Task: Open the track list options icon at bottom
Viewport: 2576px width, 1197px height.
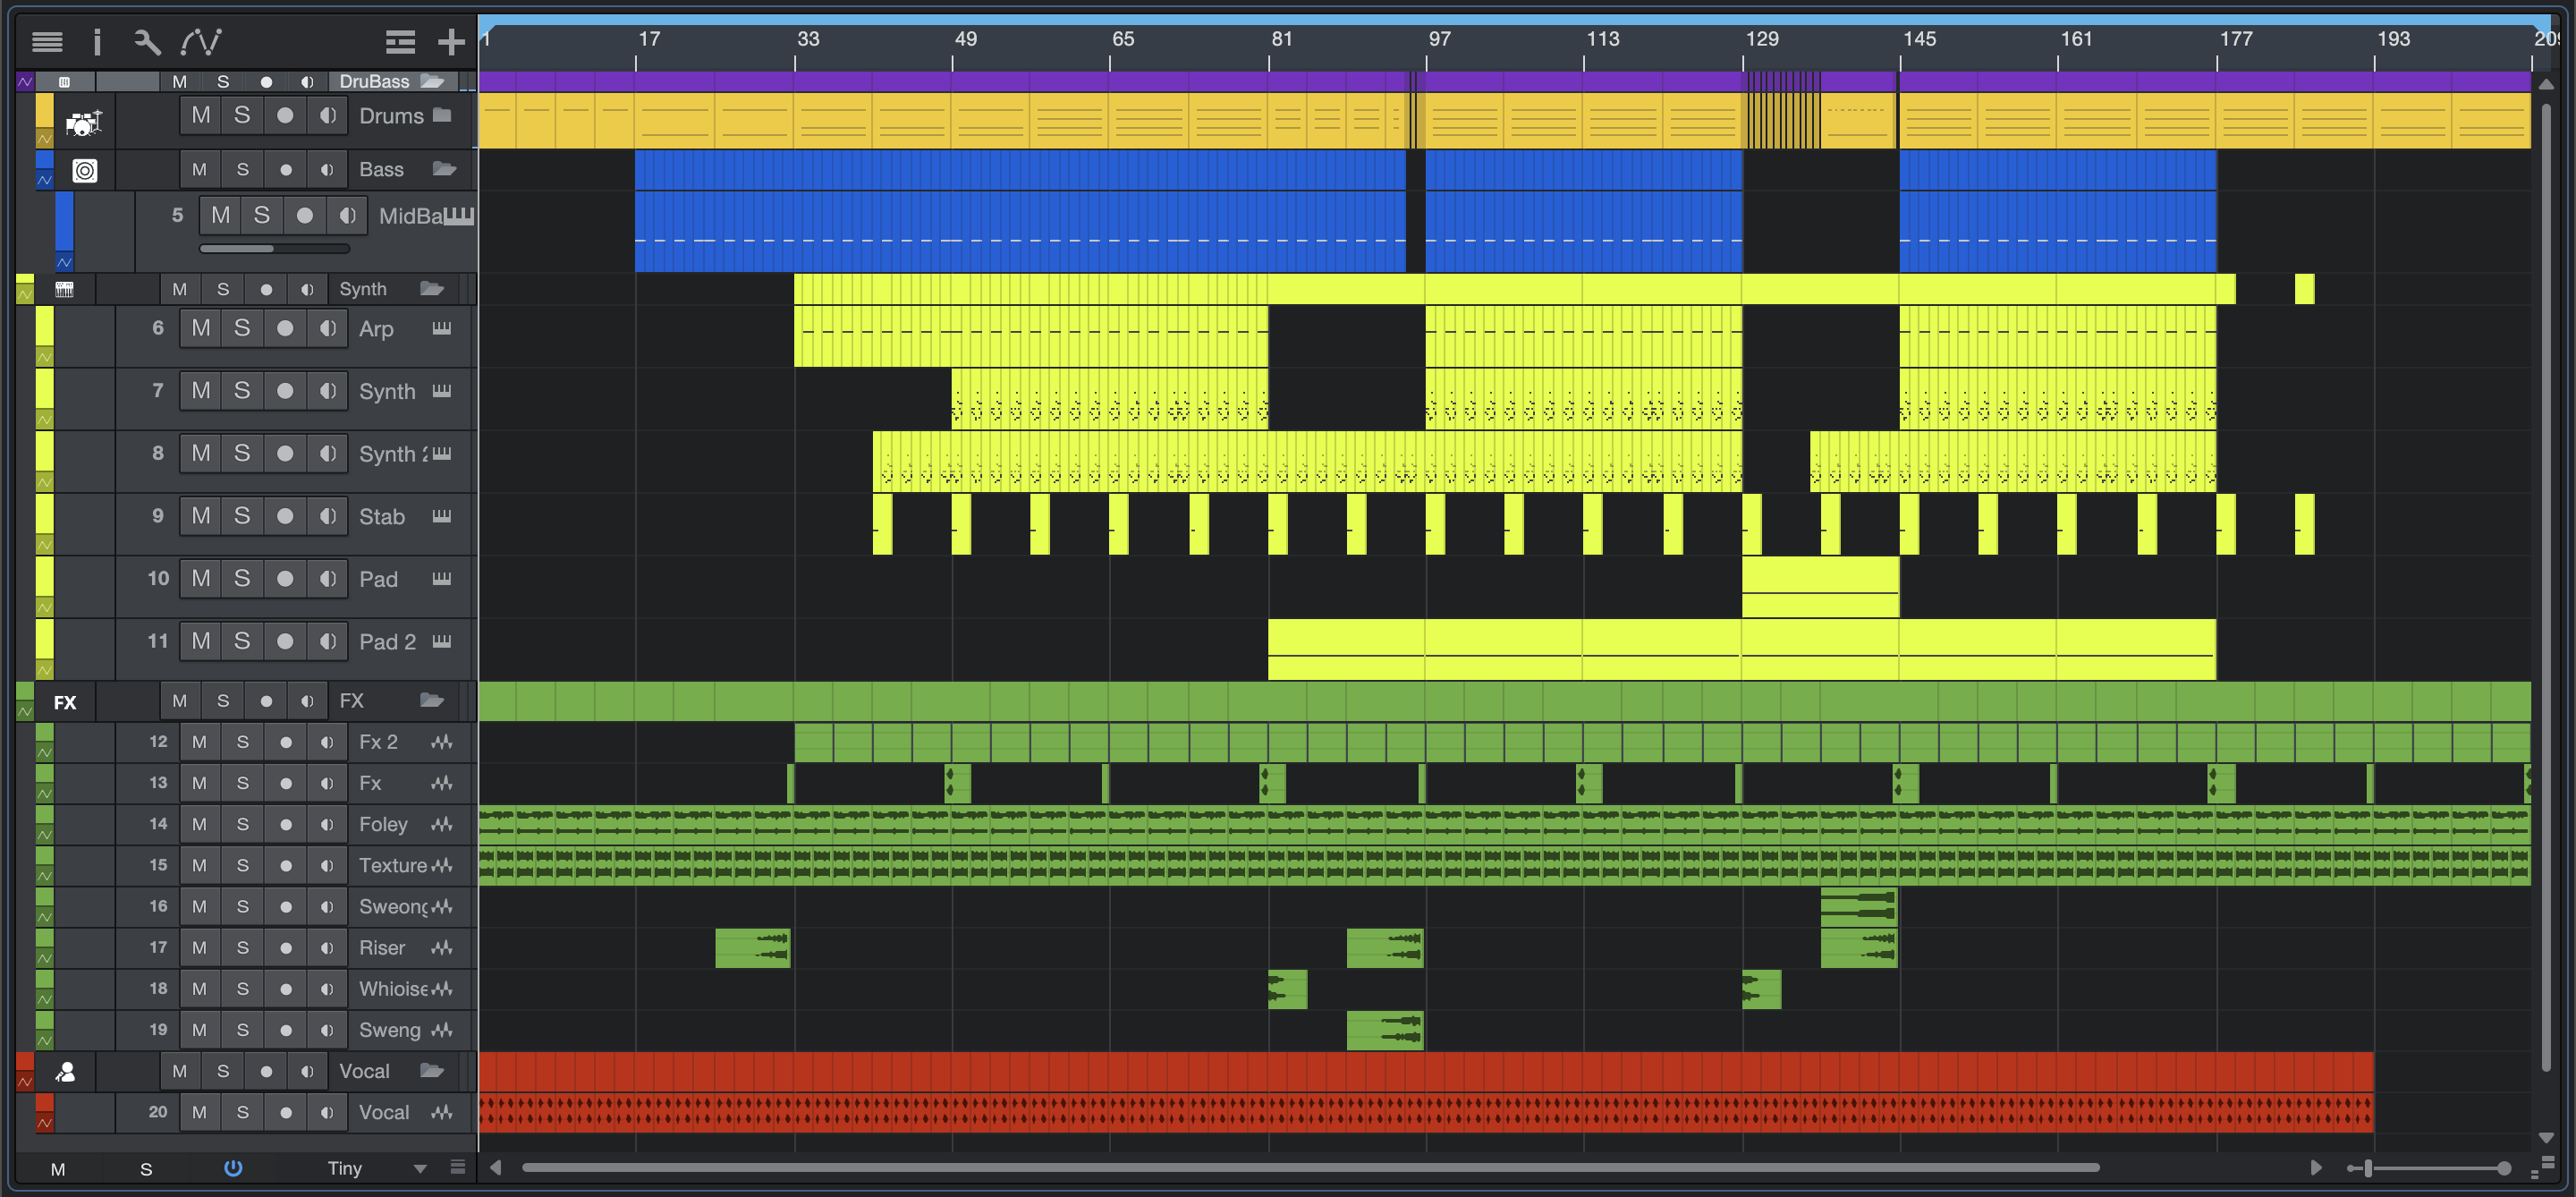Action: click(458, 1167)
